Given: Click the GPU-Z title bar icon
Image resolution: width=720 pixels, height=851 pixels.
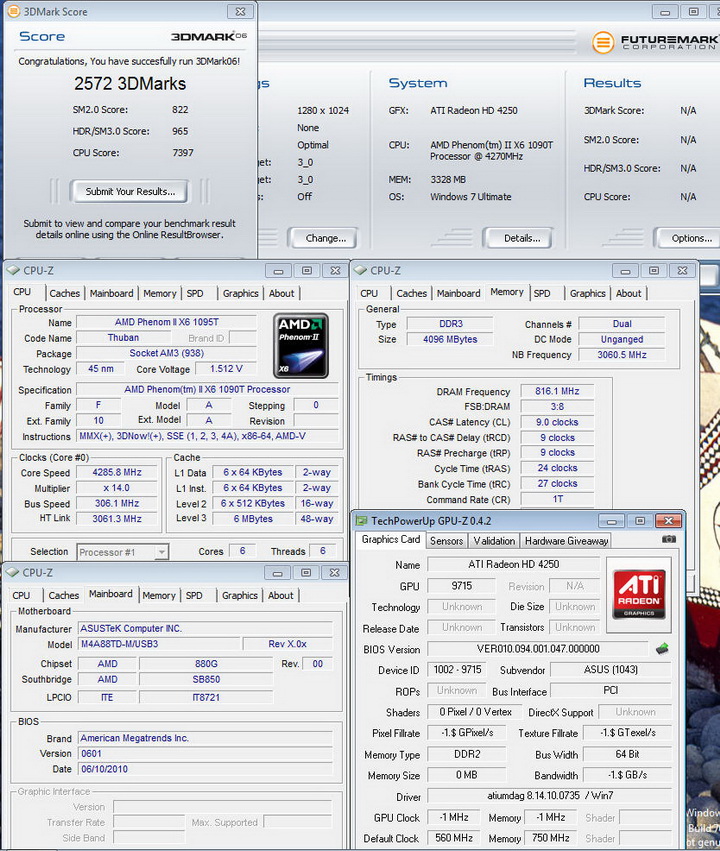Looking at the screenshot, I should pos(361,520).
